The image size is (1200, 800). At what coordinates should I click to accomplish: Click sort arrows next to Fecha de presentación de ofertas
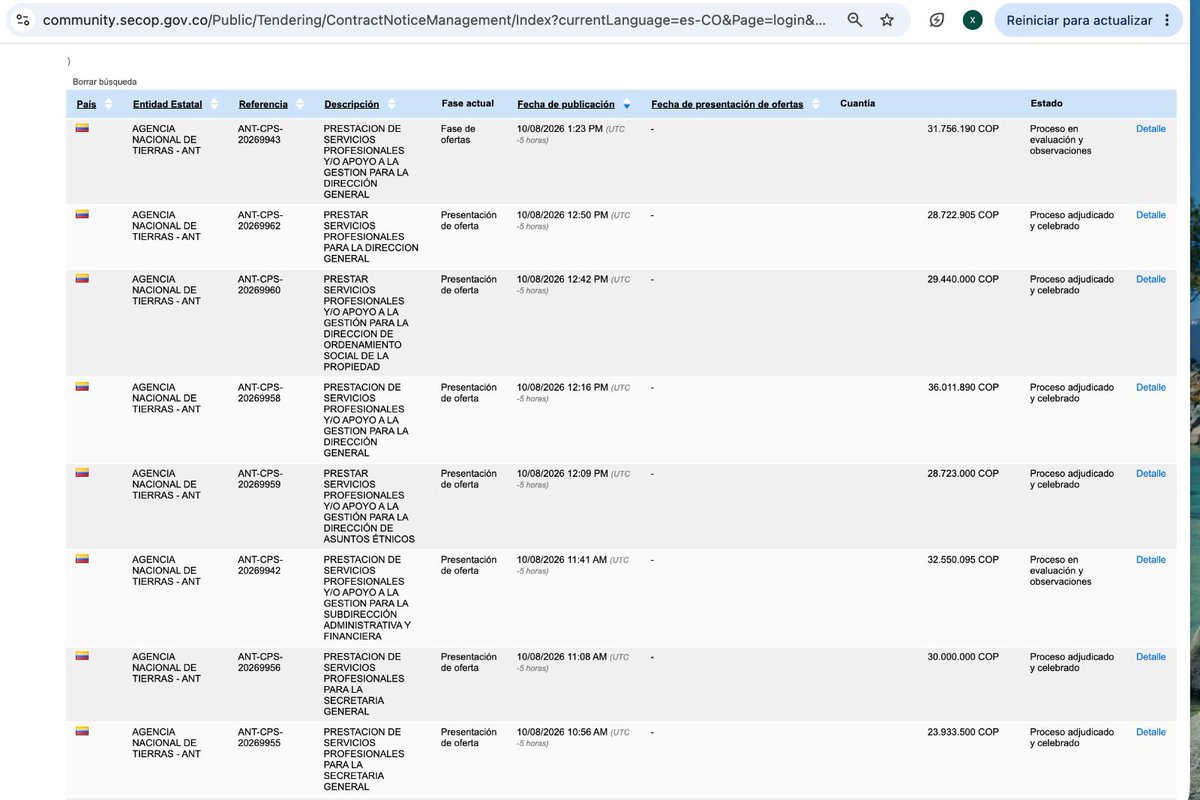(x=815, y=104)
